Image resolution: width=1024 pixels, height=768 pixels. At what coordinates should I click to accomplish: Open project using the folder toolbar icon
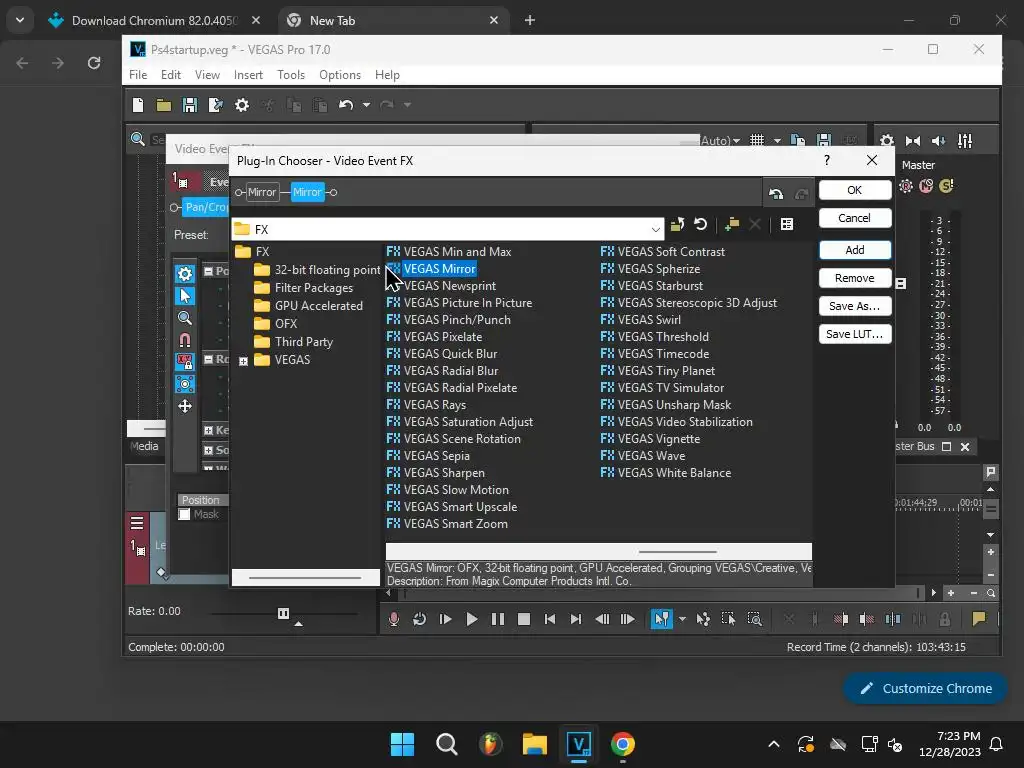point(163,104)
